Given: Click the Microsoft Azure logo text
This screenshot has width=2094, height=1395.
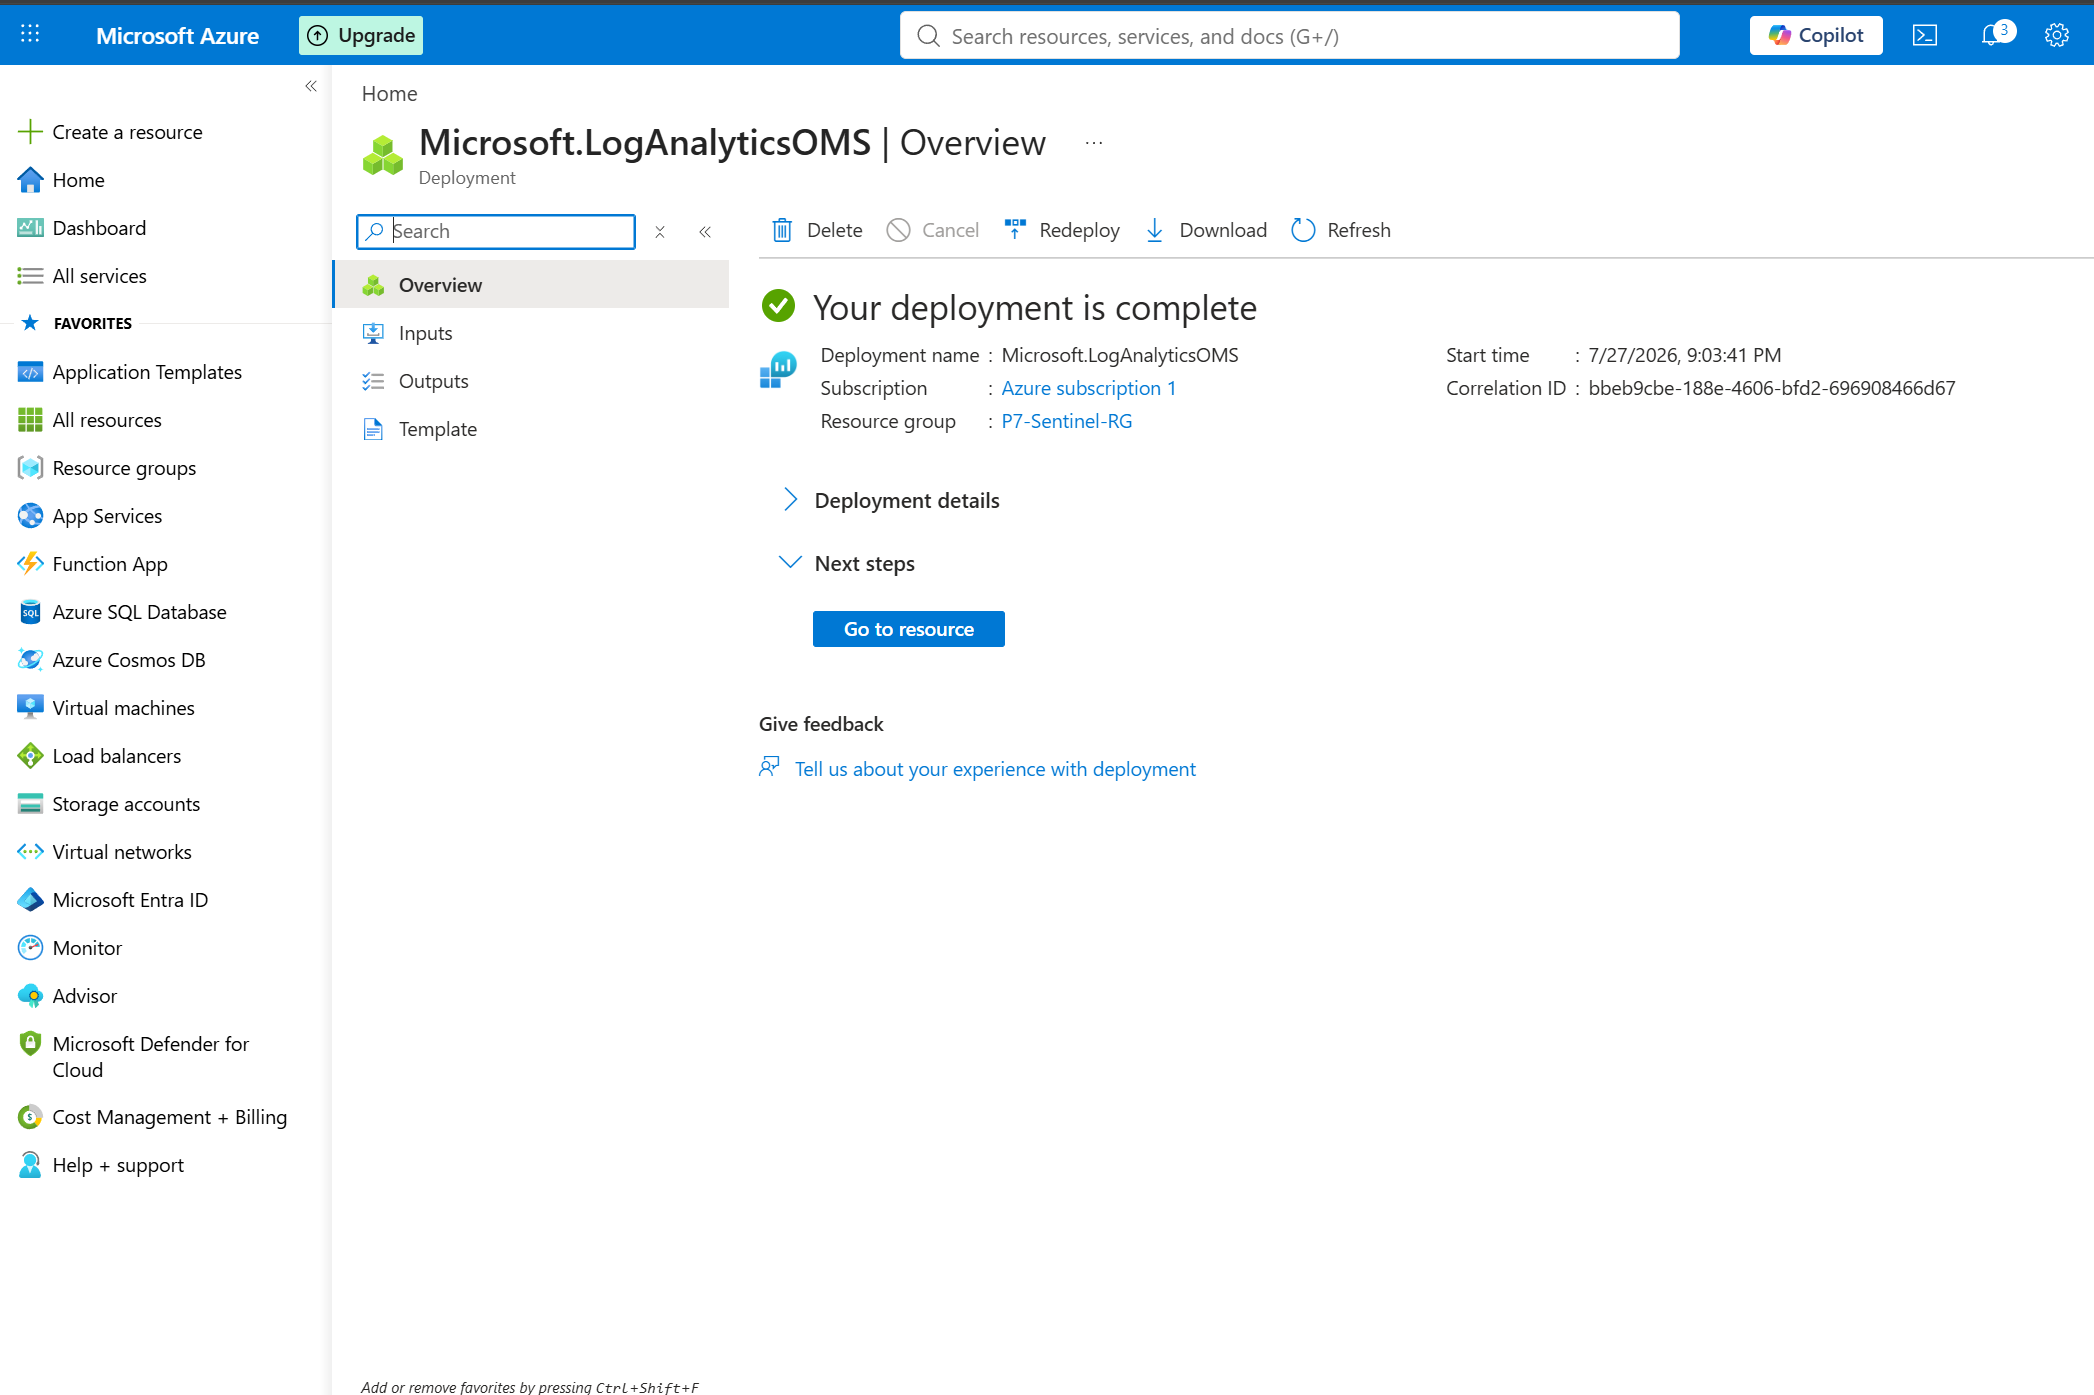Looking at the screenshot, I should [x=177, y=36].
